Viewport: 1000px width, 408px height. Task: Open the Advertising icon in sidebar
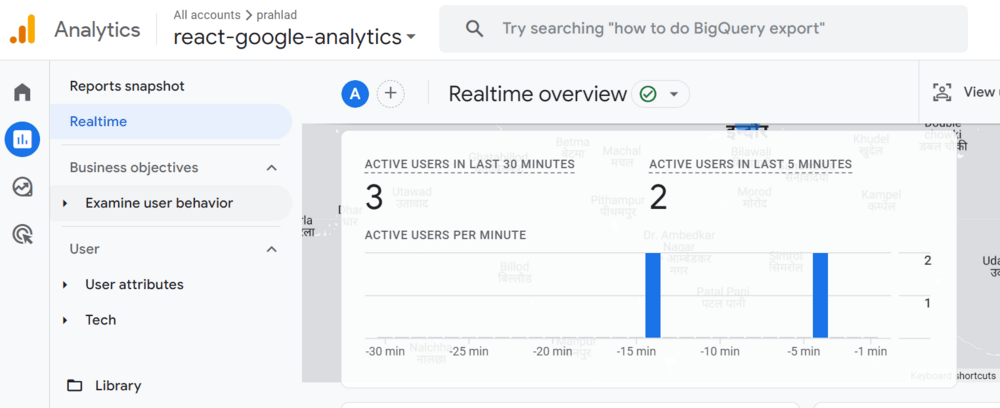(x=22, y=234)
